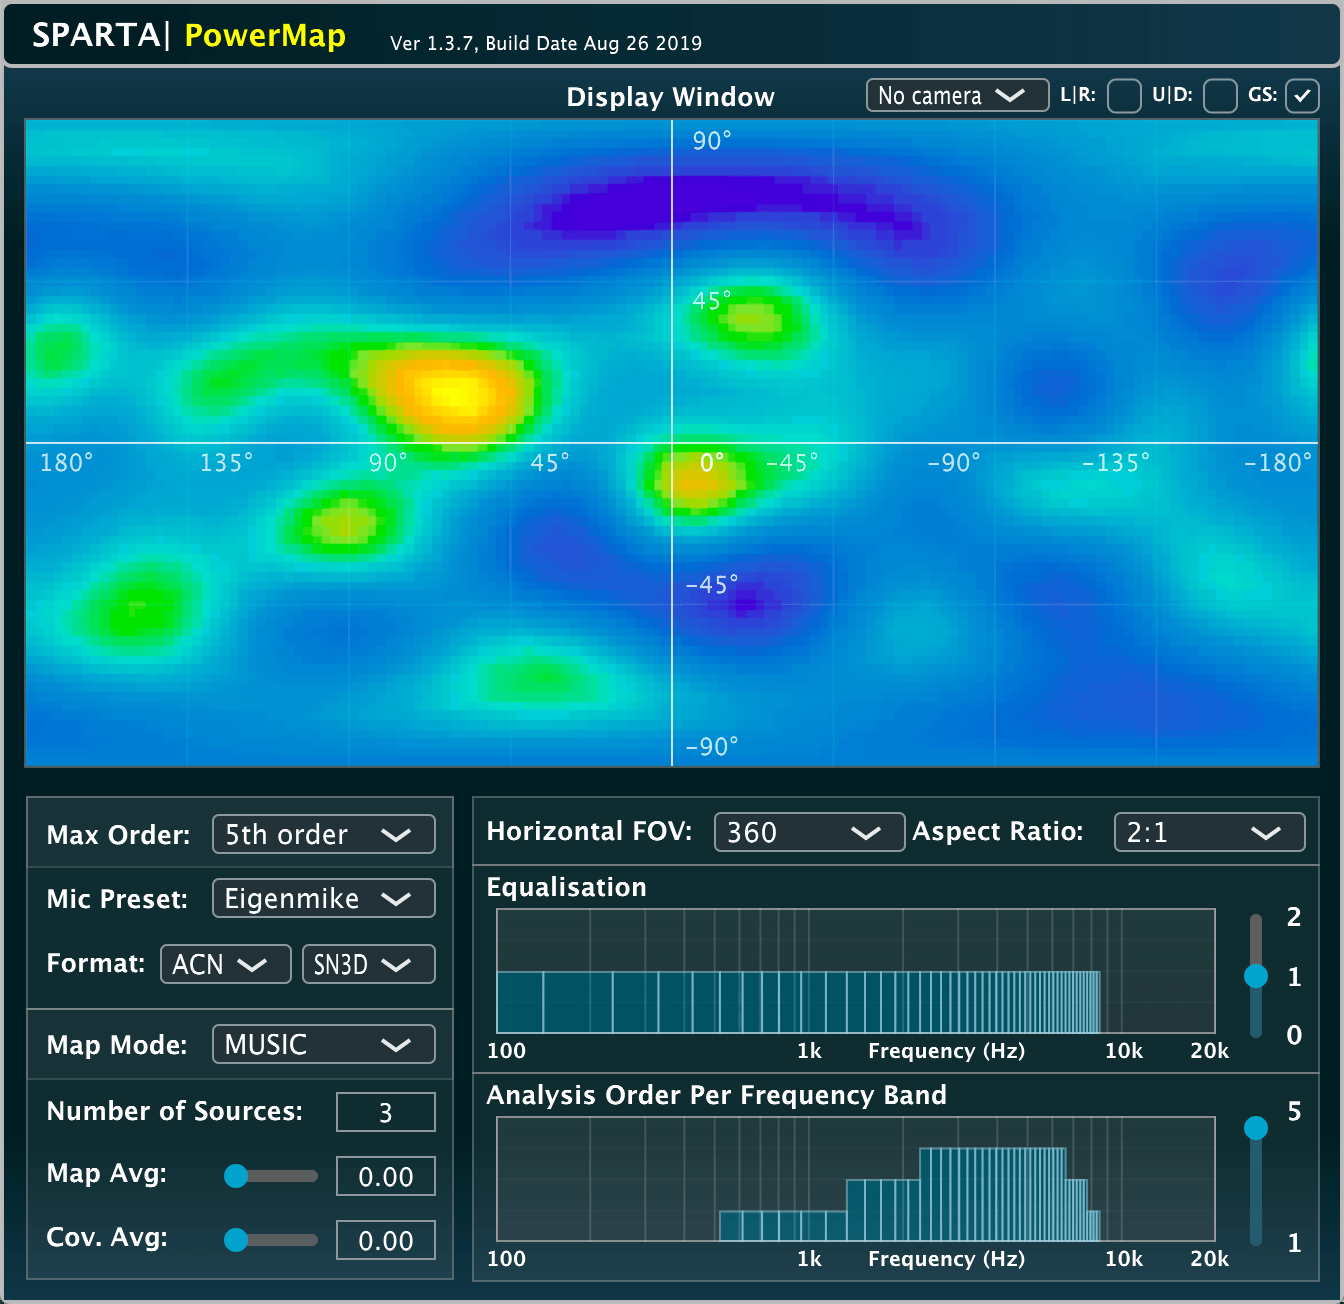Screen dimensions: 1344x1304
Task: Click the Number of Sources field
Action: point(385,1112)
